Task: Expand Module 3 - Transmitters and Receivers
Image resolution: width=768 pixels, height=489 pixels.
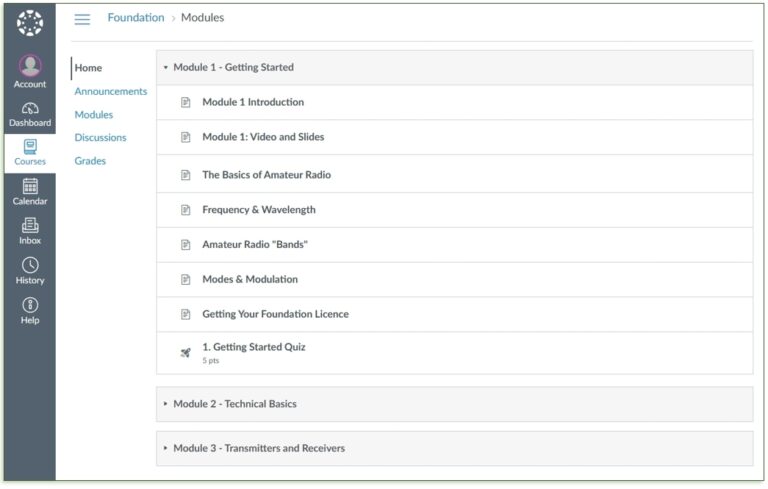Action: 166,448
